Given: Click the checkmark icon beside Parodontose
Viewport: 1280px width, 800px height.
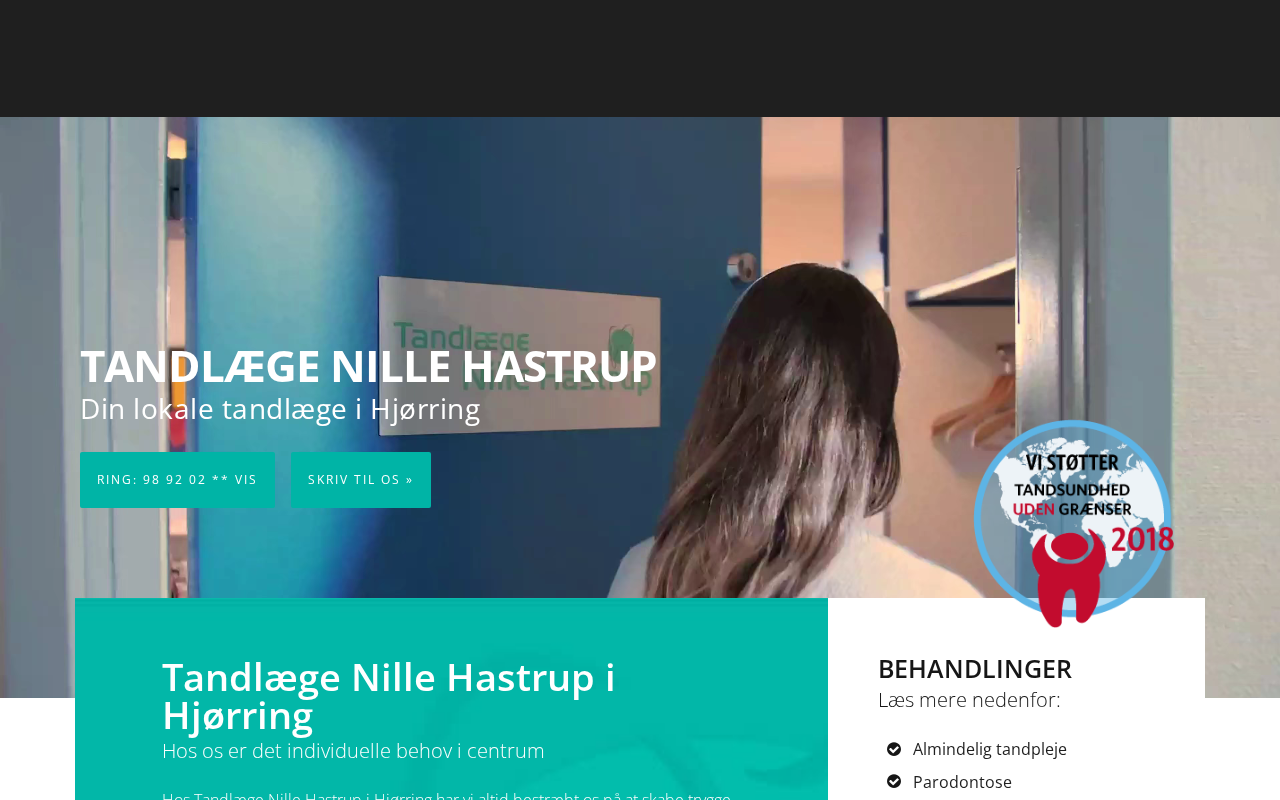Looking at the screenshot, I should pos(894,782).
